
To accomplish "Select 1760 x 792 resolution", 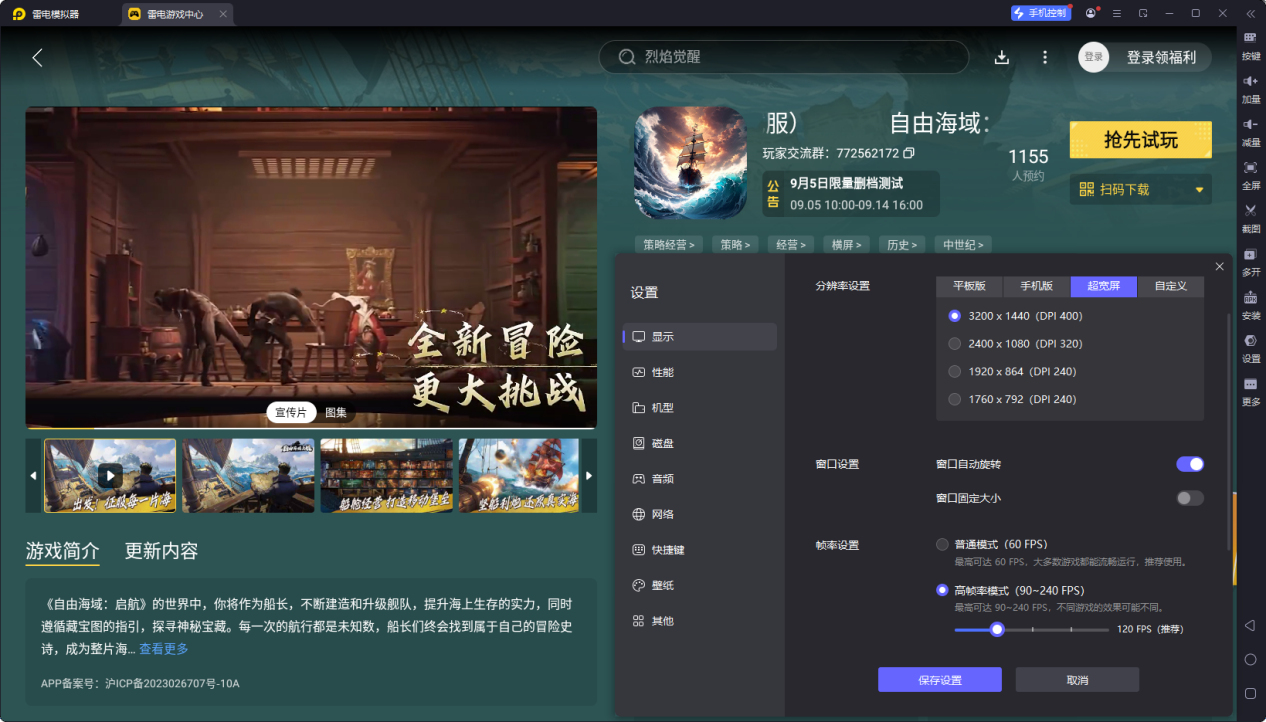I will click(x=955, y=399).
